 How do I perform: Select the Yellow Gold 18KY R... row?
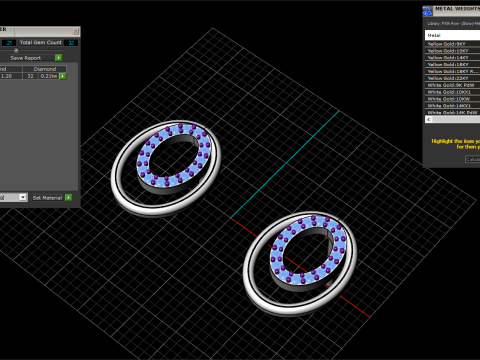click(452, 71)
